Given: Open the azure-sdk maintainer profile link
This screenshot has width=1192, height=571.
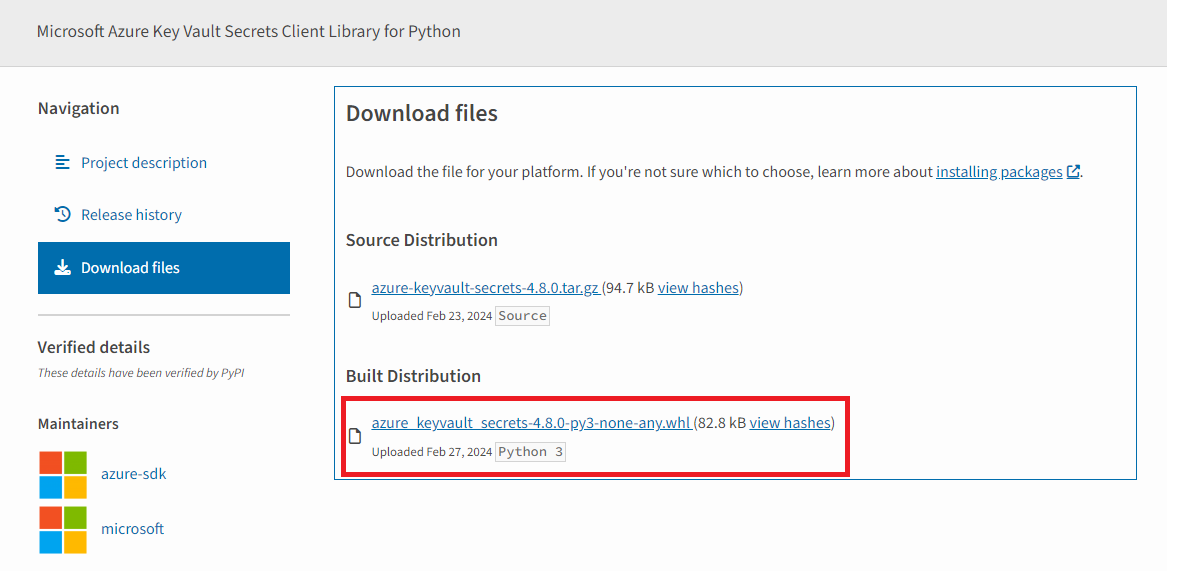Looking at the screenshot, I should 133,474.
